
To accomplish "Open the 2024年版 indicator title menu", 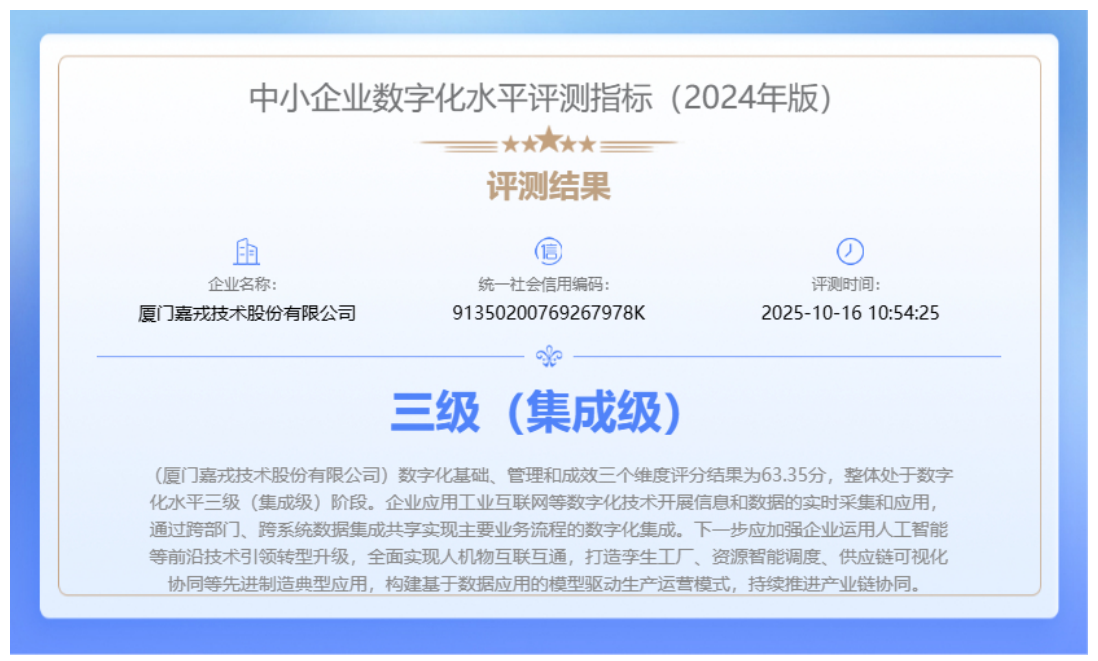I will tap(549, 97).
